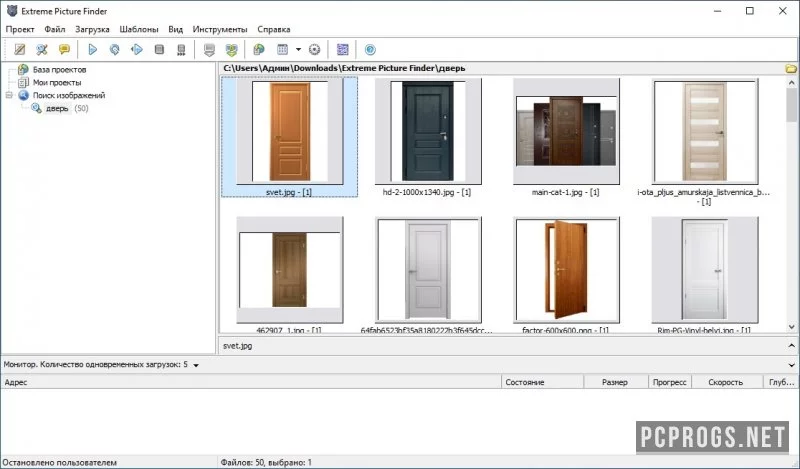Screen dimensions: 800x469
Task: Click the Глуб… column header
Action: (781, 382)
